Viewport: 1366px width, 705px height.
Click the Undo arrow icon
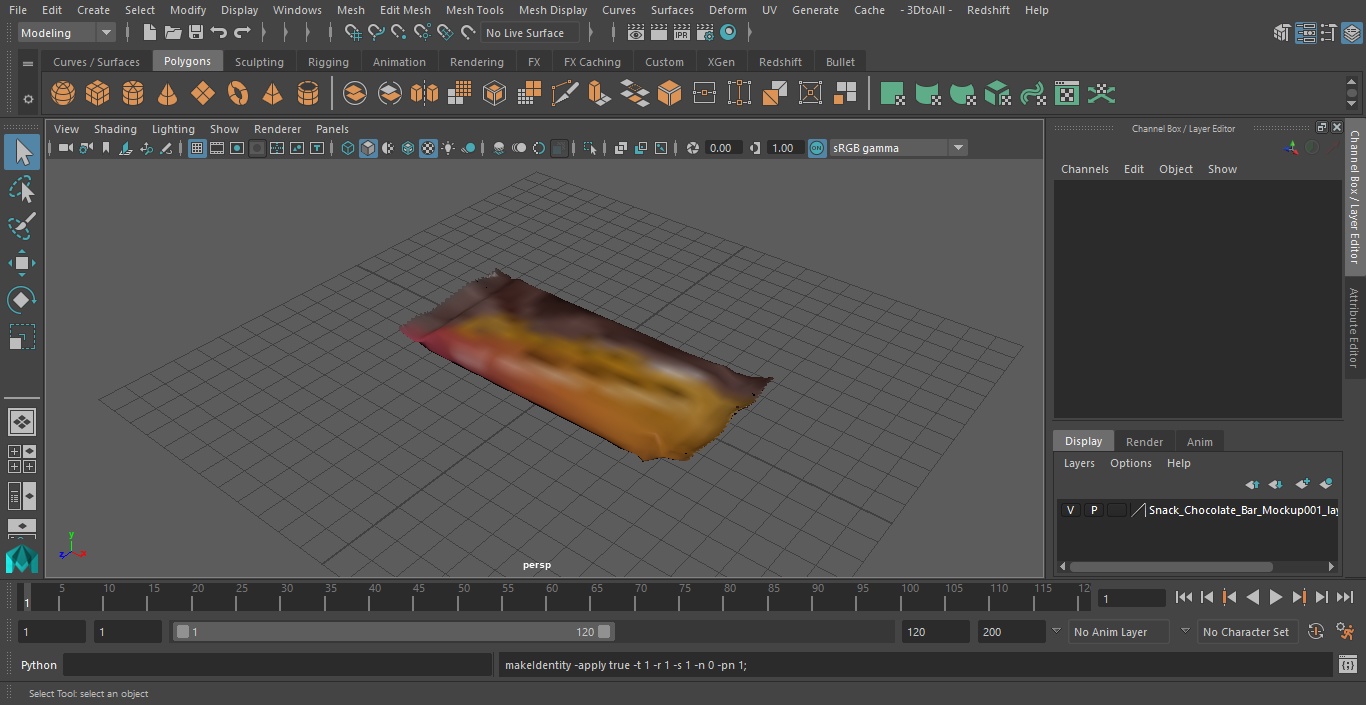pos(219,33)
